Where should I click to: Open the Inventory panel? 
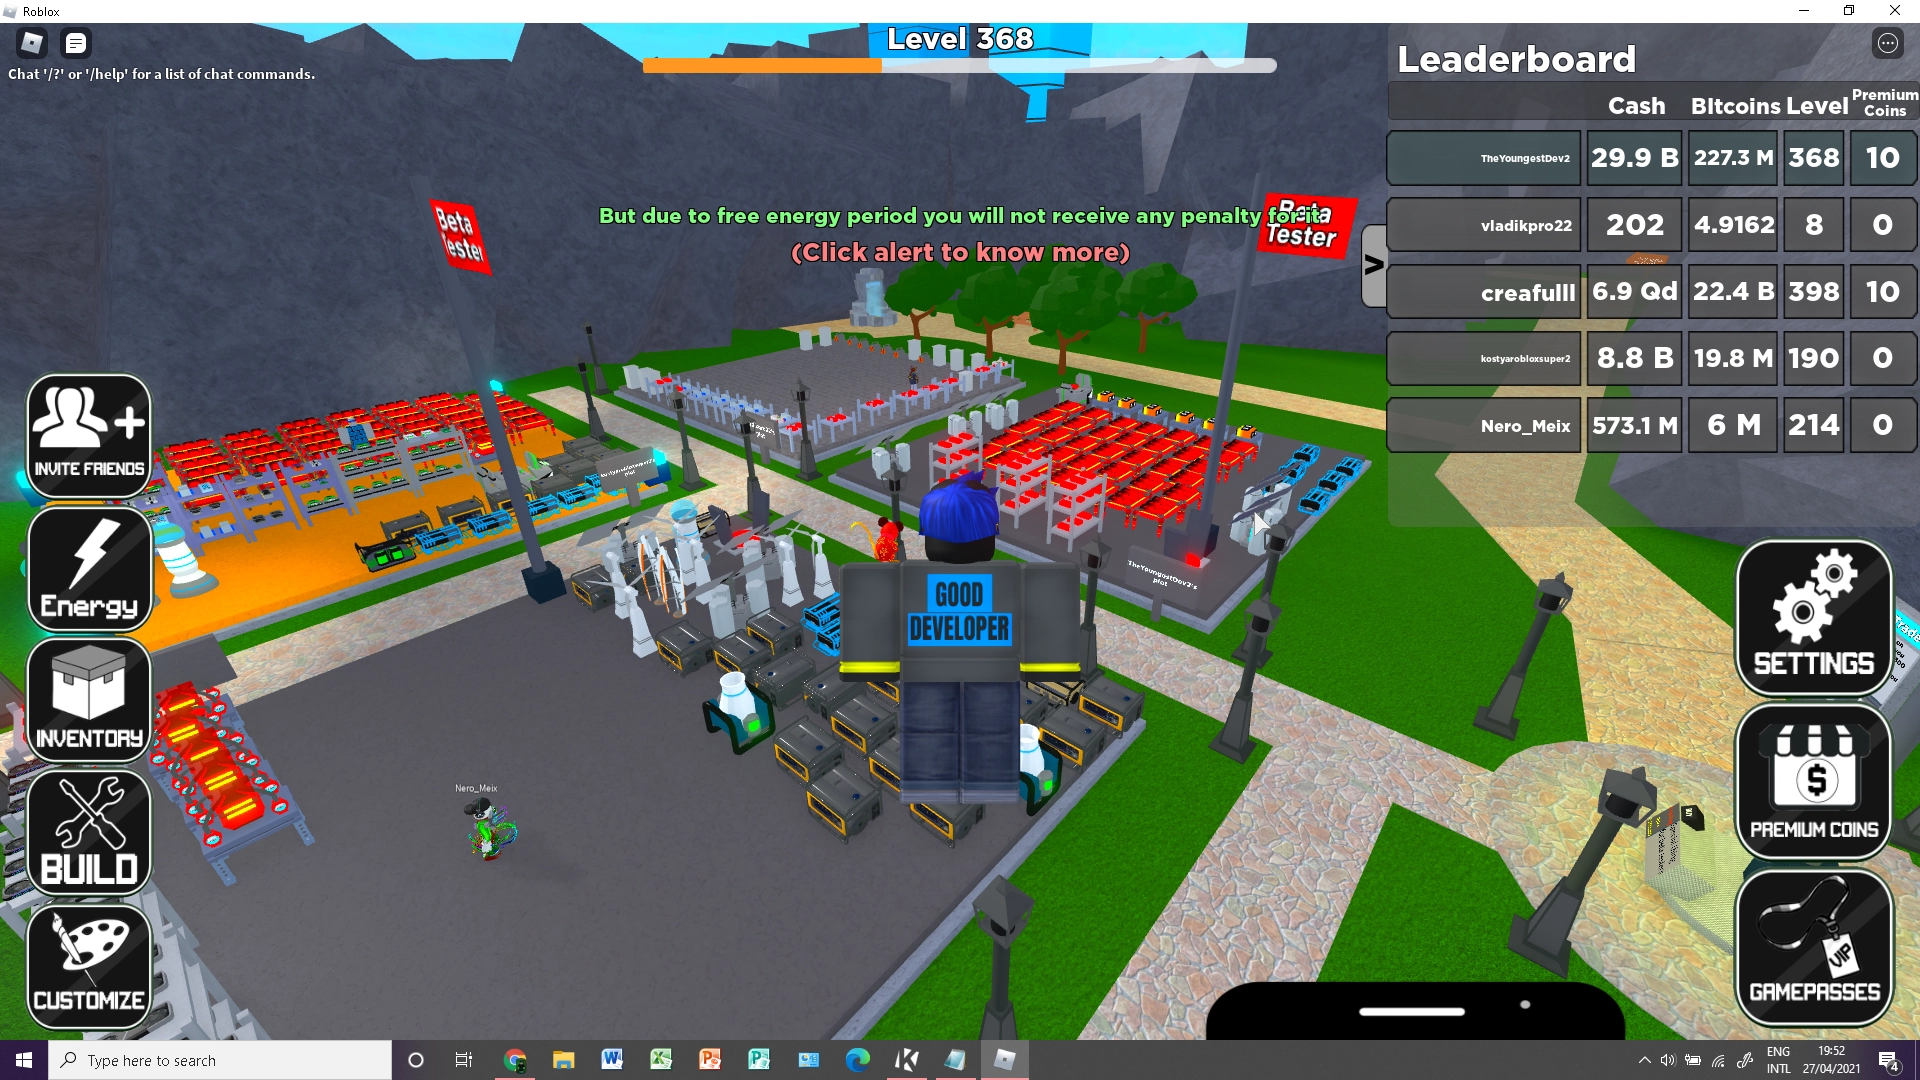(x=87, y=700)
